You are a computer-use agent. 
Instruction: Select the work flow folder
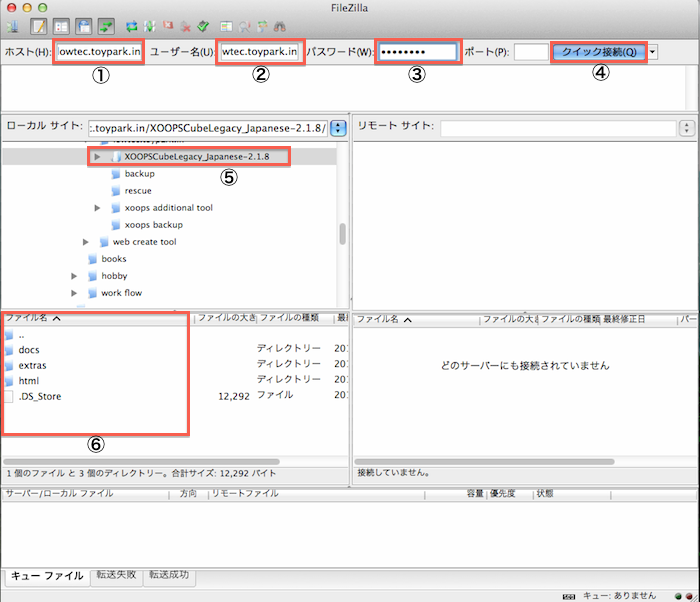tap(121, 293)
